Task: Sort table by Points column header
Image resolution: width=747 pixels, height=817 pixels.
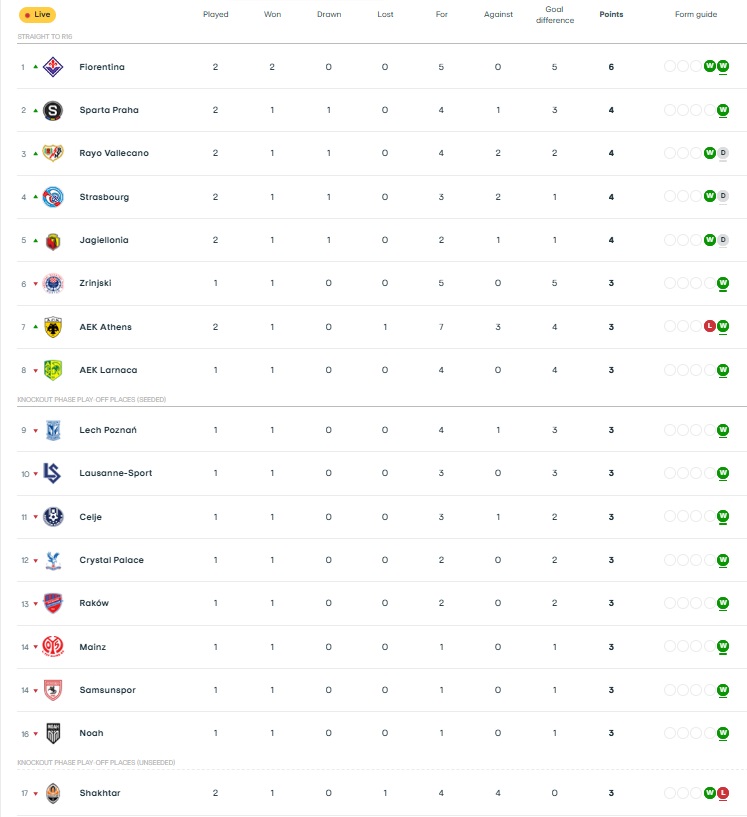Action: click(x=611, y=15)
